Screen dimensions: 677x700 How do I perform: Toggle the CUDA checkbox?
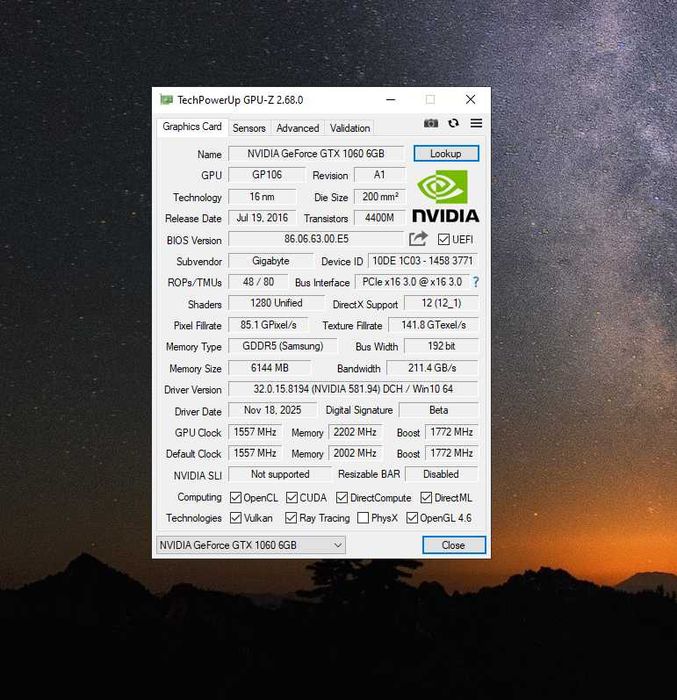[292, 498]
